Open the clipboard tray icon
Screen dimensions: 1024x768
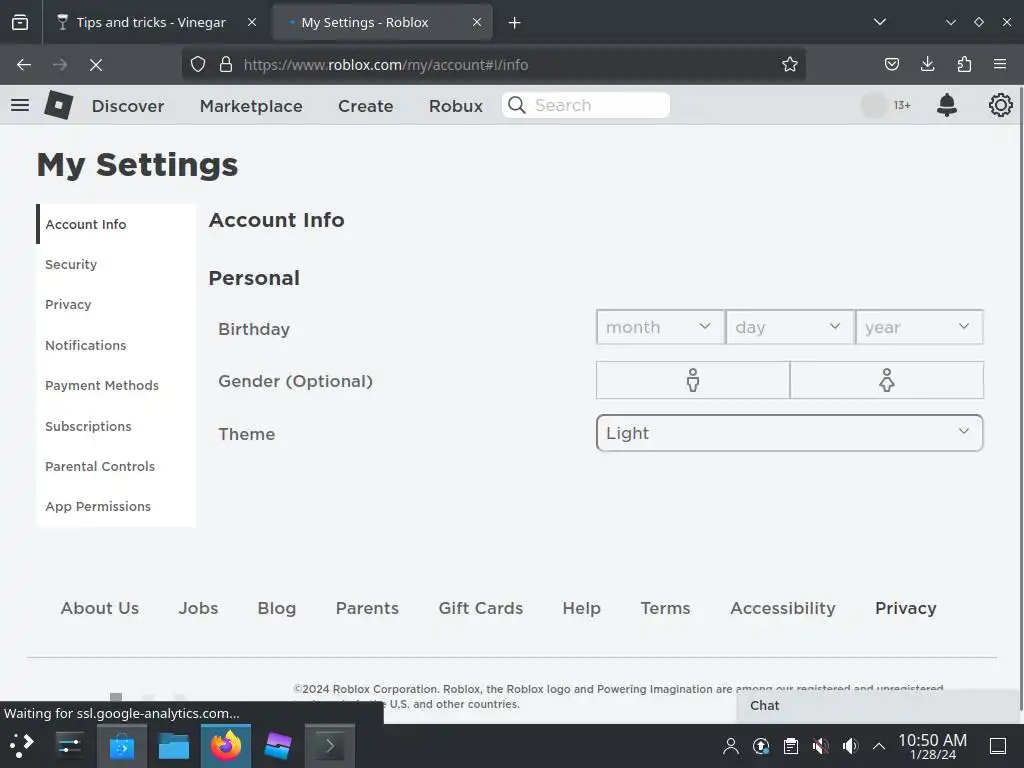click(791, 745)
